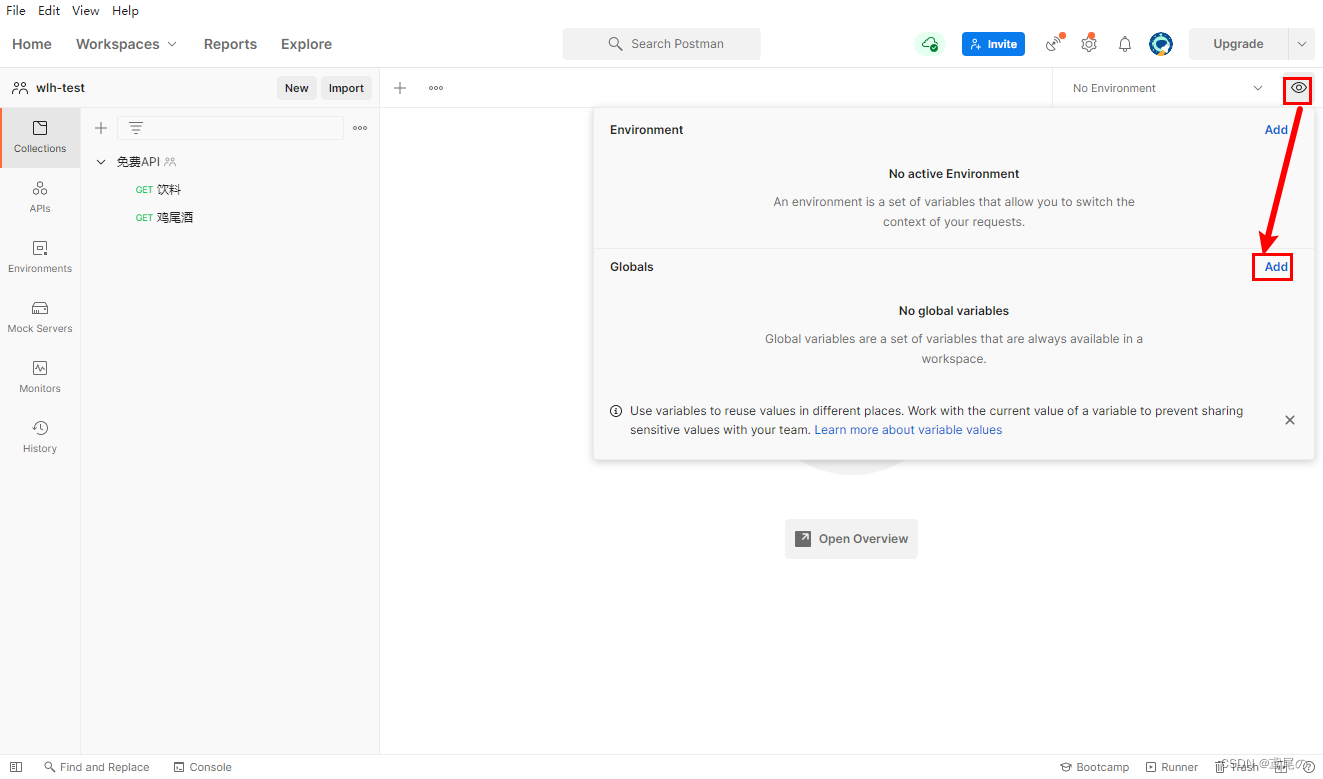1323x779 pixels.
Task: Collapse the 免费API collection
Action: (x=101, y=162)
